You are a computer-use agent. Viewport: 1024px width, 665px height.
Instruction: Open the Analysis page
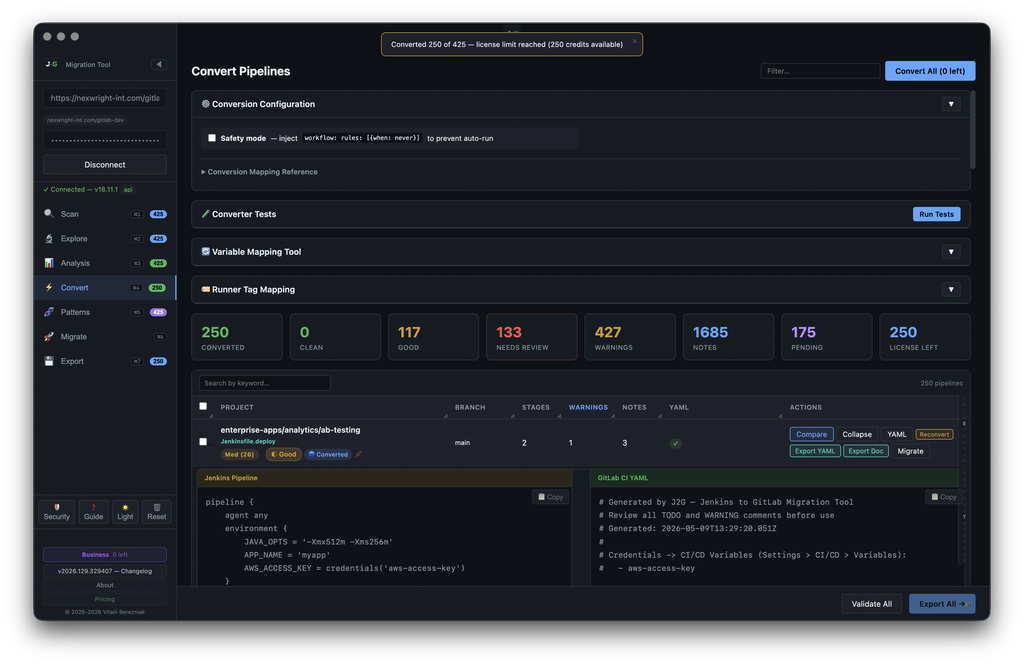pyautogui.click(x=105, y=263)
